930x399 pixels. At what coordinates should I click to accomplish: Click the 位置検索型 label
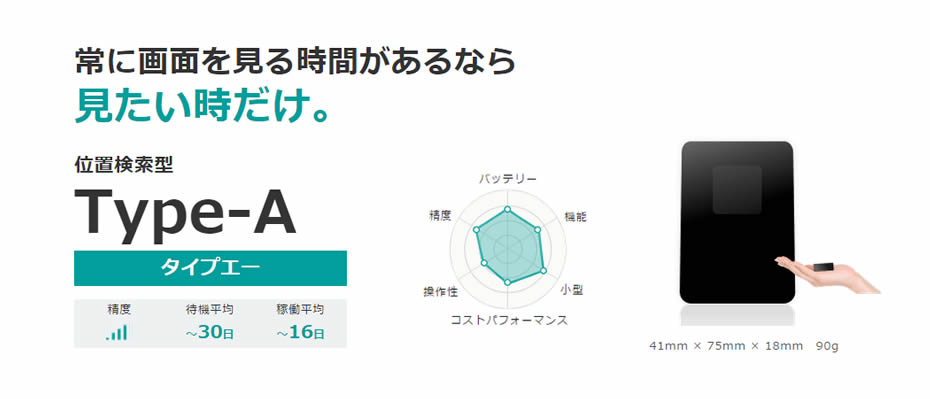[124, 165]
